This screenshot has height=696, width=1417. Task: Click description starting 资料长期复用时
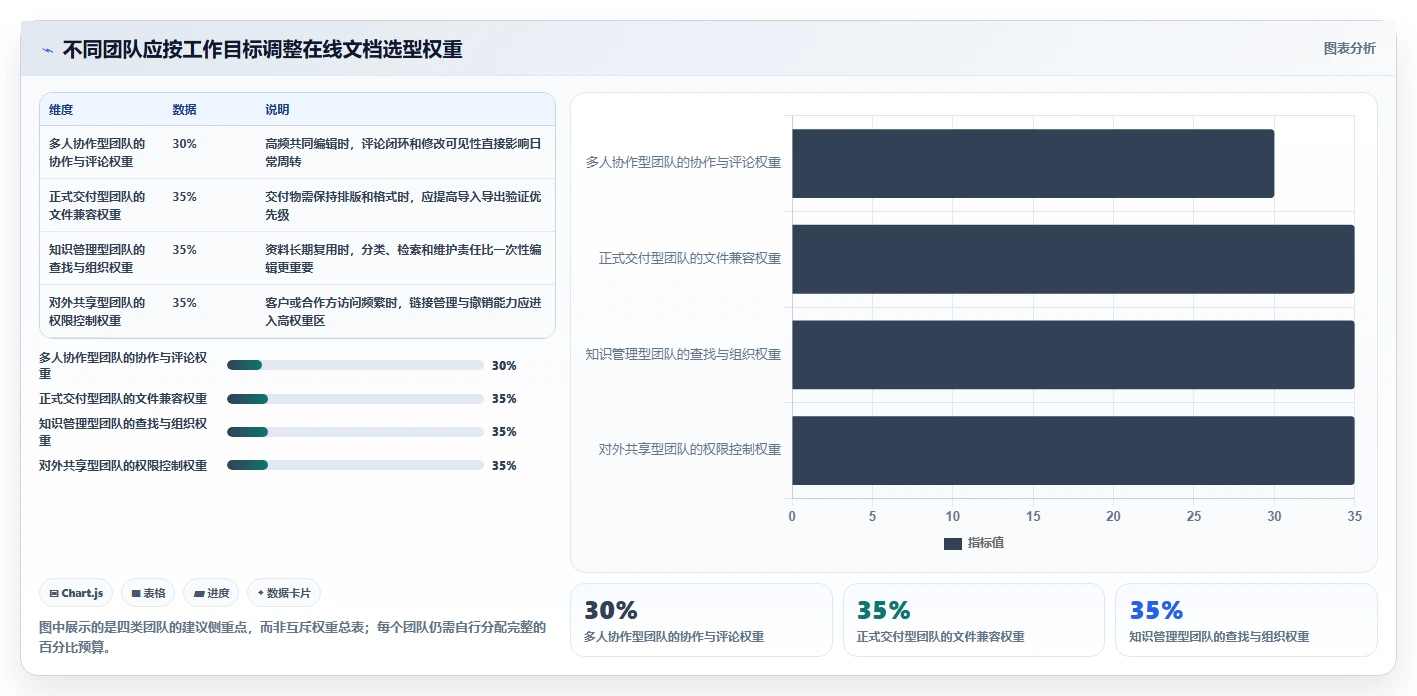tap(404, 258)
